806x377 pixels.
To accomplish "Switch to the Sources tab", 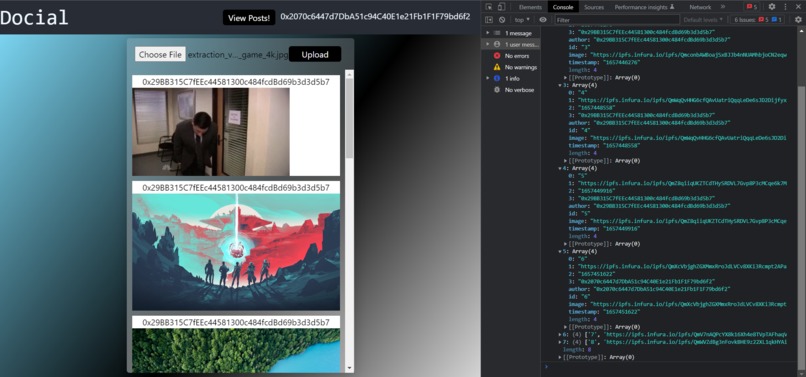I will pos(594,7).
